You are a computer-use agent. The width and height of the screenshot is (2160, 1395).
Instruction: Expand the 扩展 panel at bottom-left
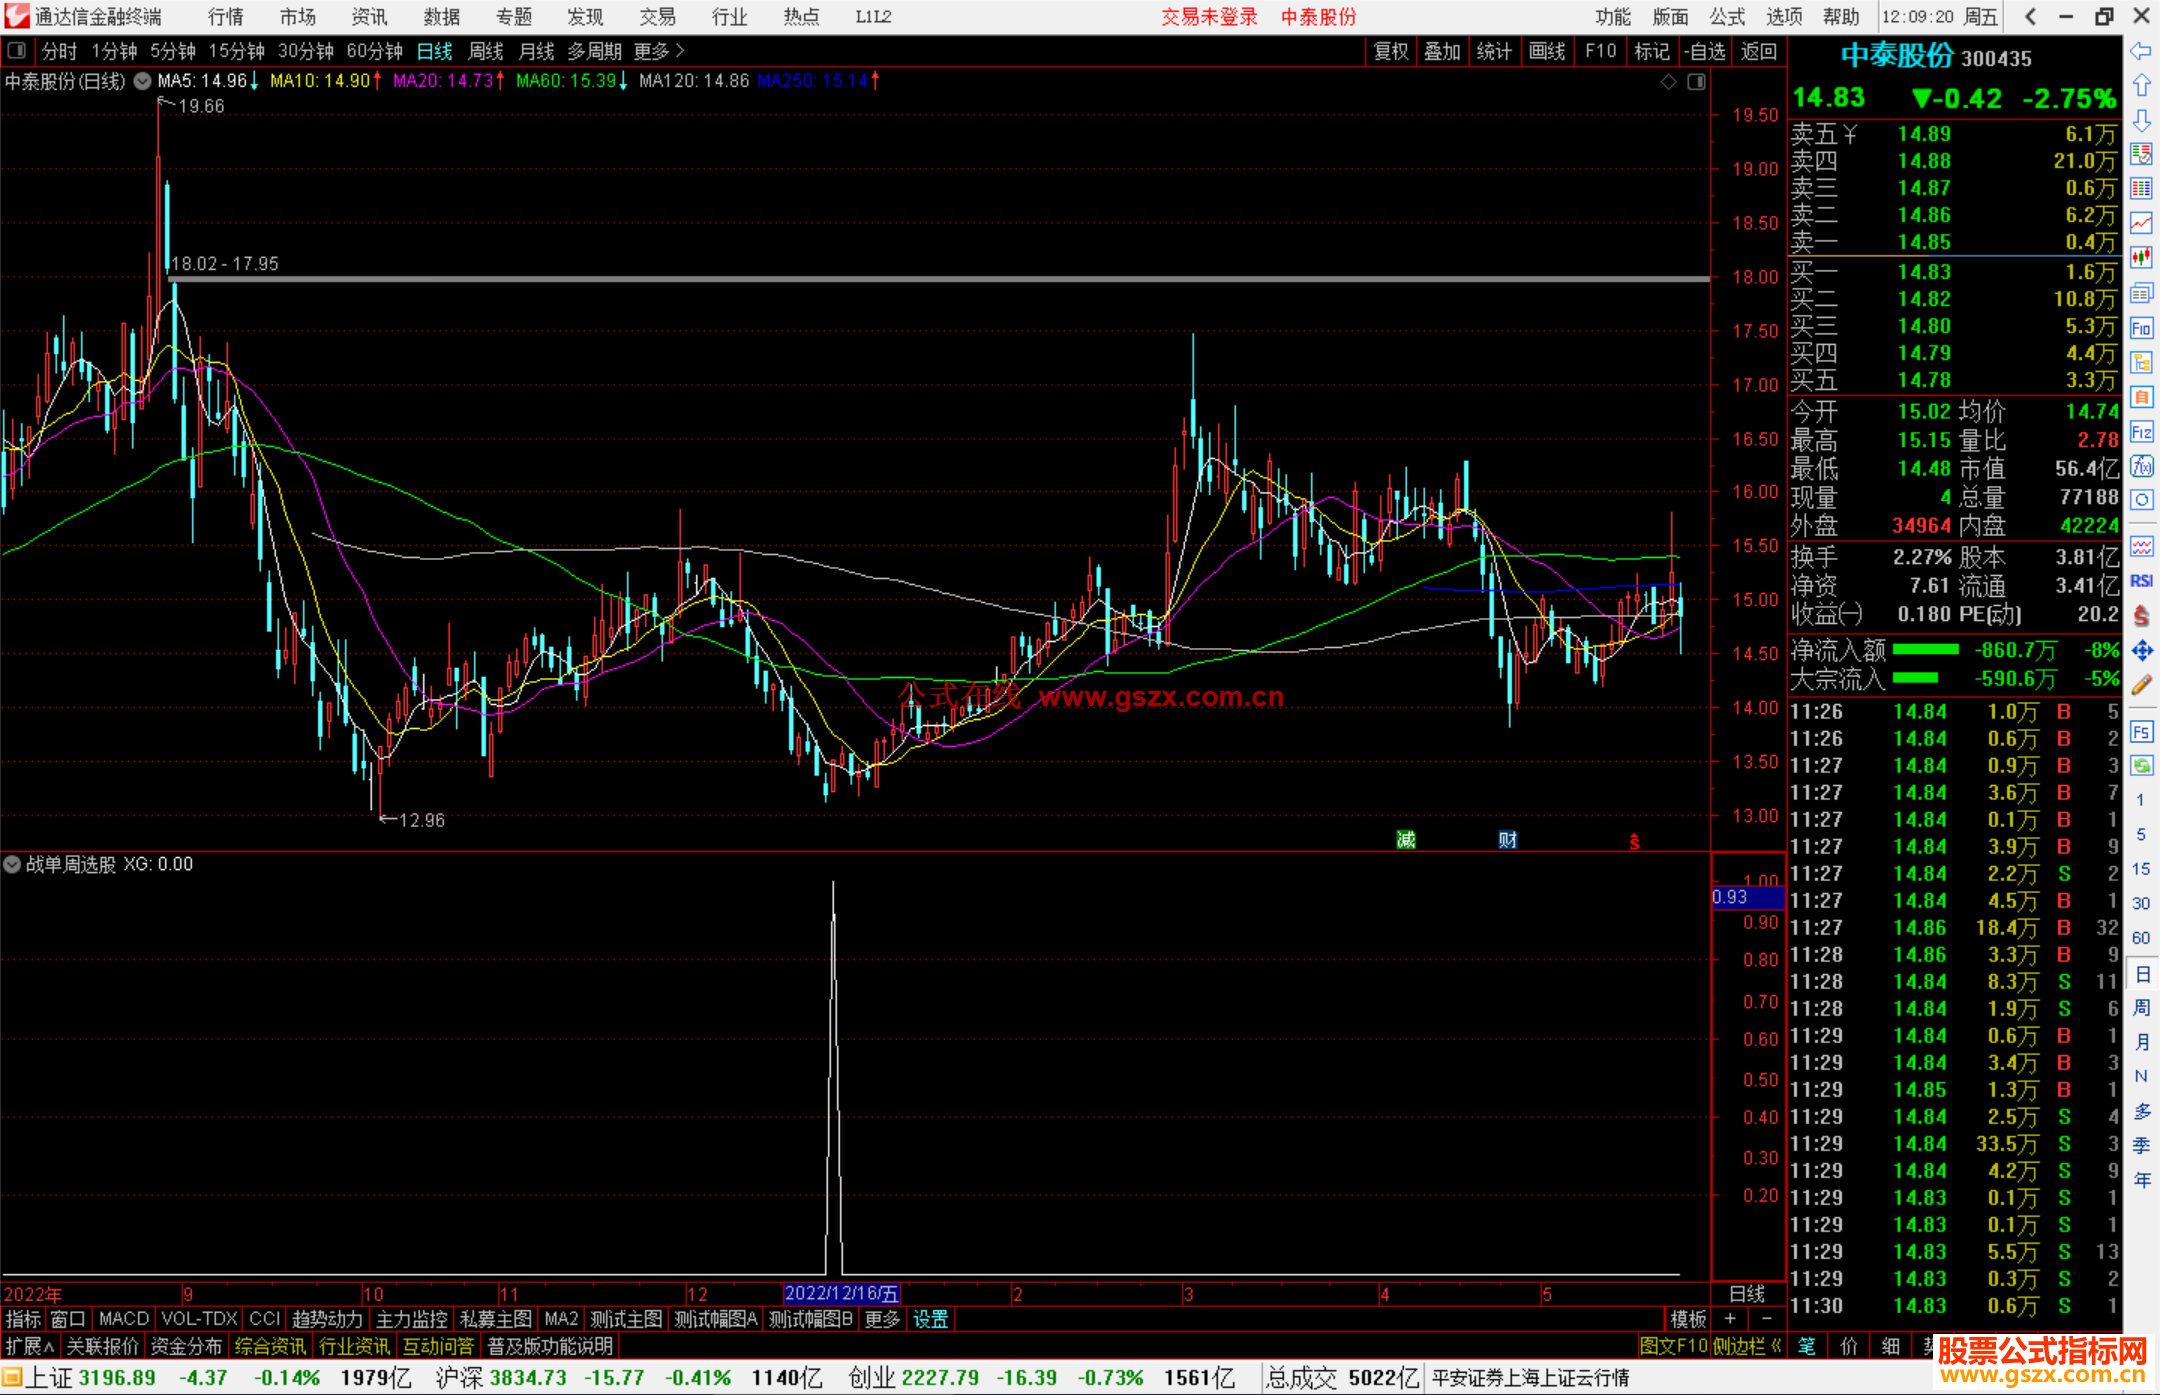(x=29, y=1346)
